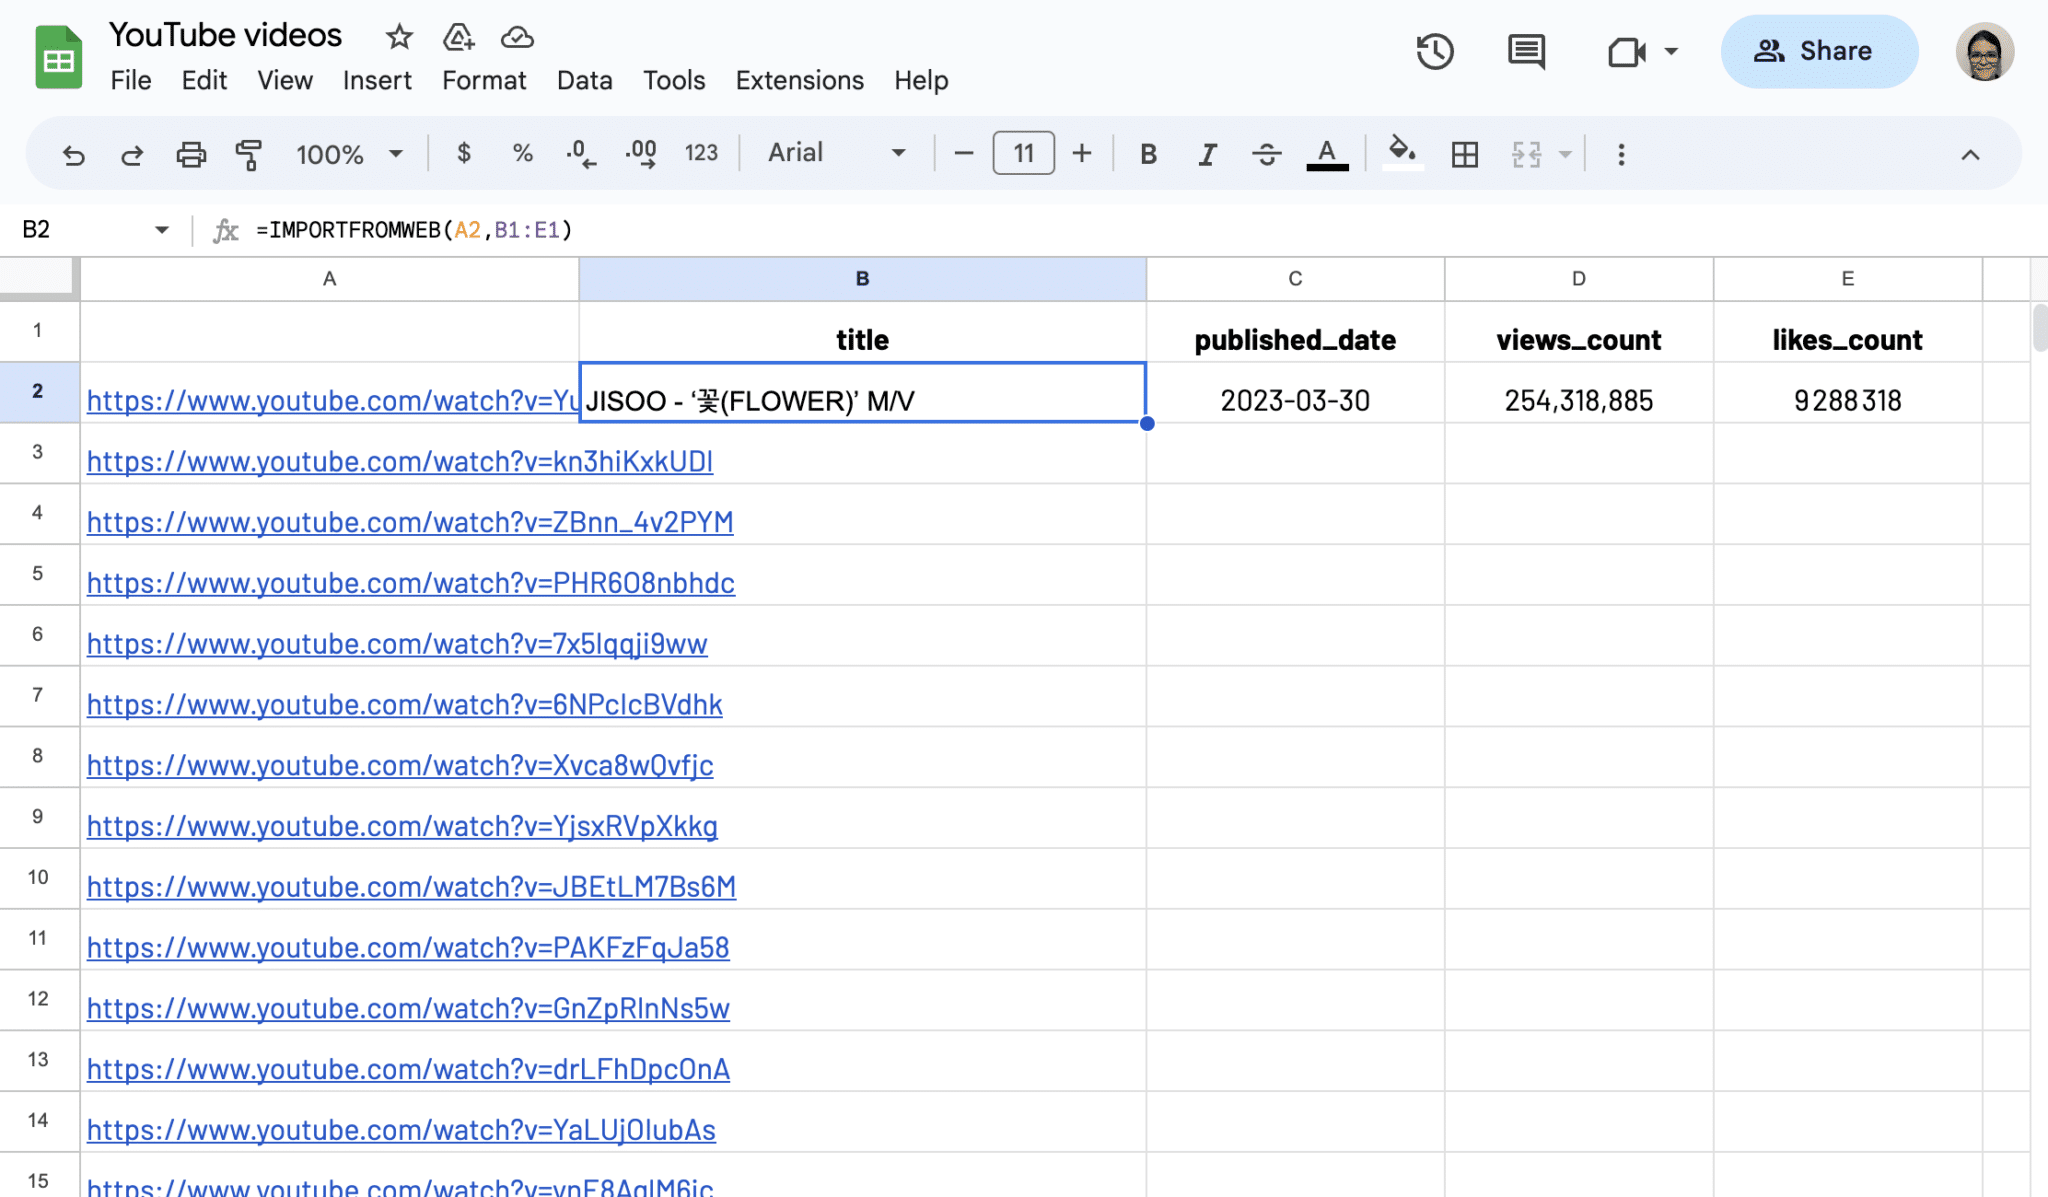2048x1197 pixels.
Task: Format selection as currency
Action: coord(463,154)
